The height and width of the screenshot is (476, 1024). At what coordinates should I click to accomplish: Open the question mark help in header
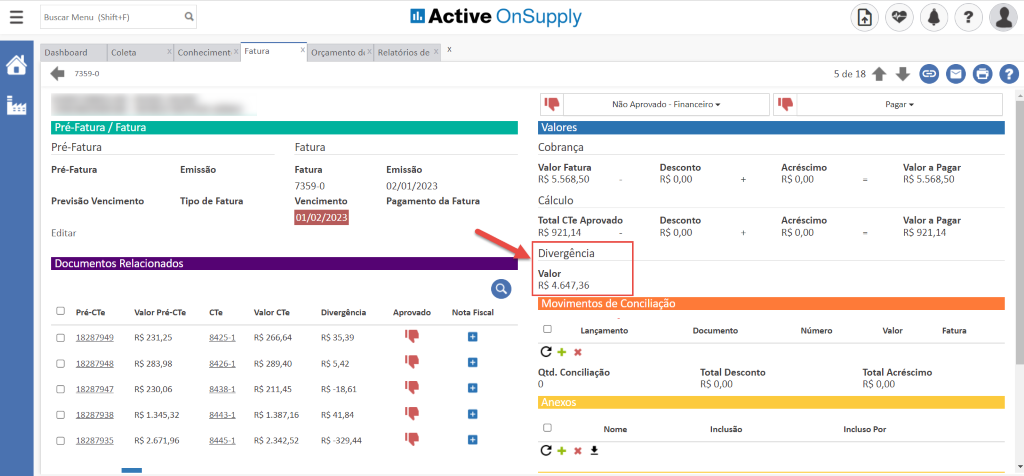(x=968, y=18)
